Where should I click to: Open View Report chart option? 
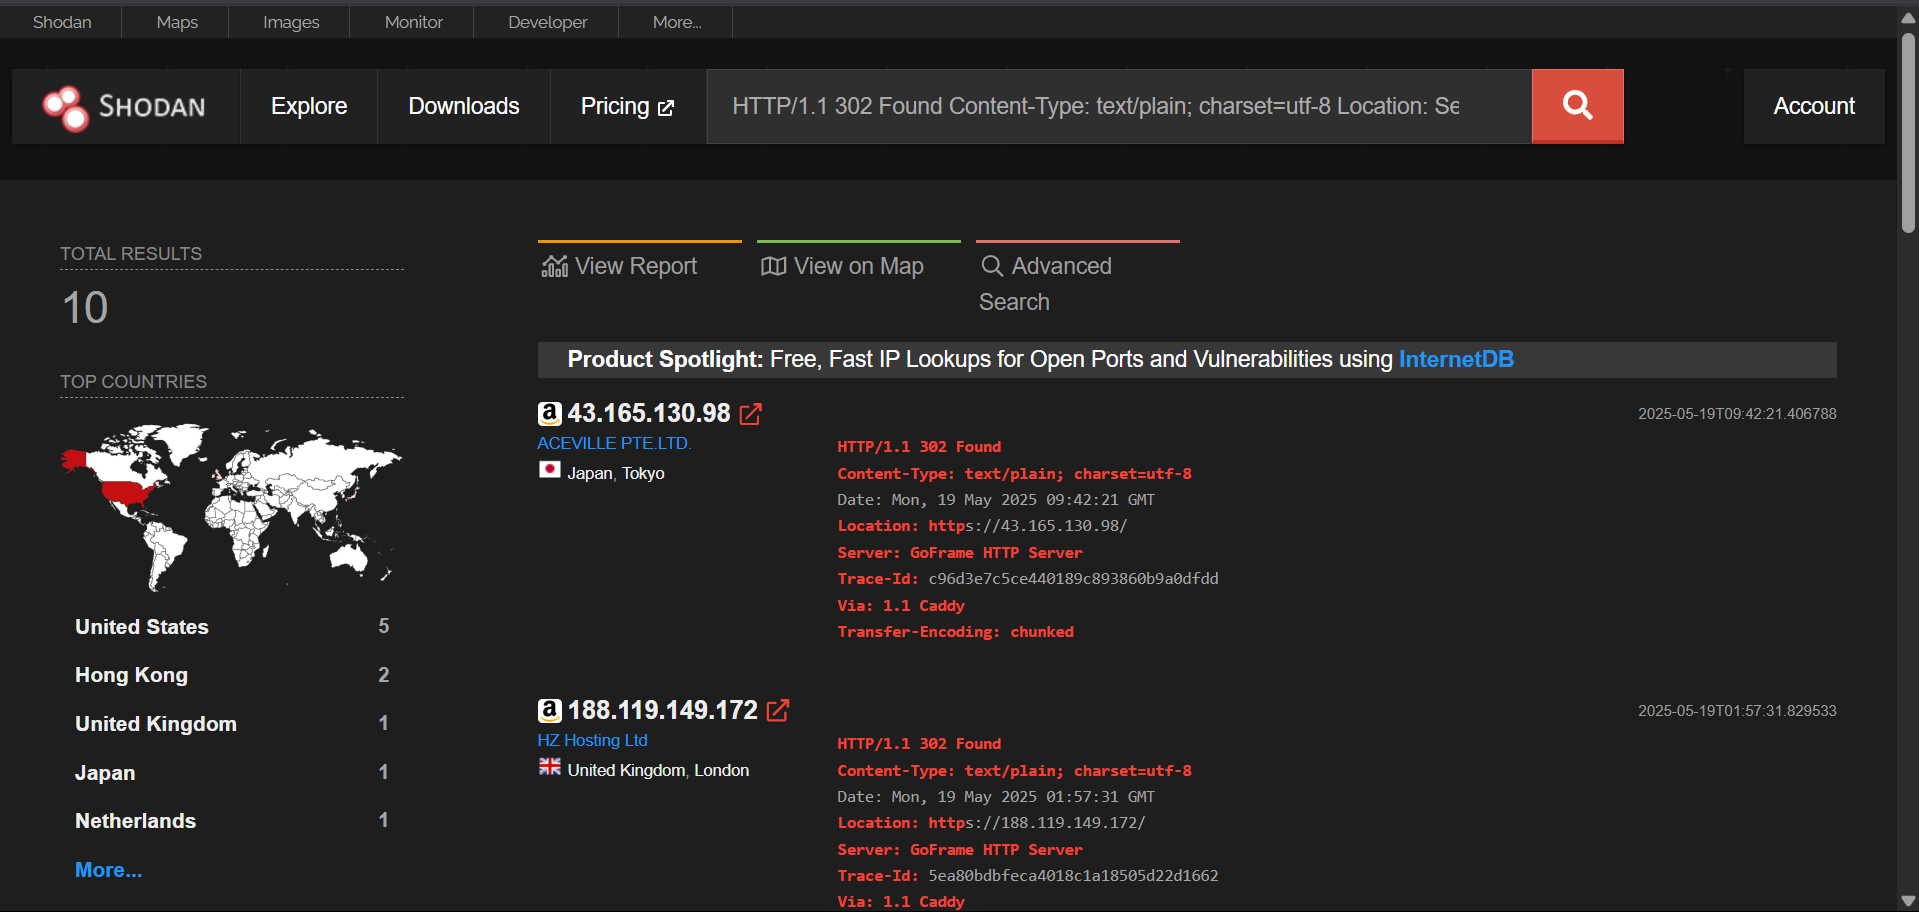click(620, 266)
